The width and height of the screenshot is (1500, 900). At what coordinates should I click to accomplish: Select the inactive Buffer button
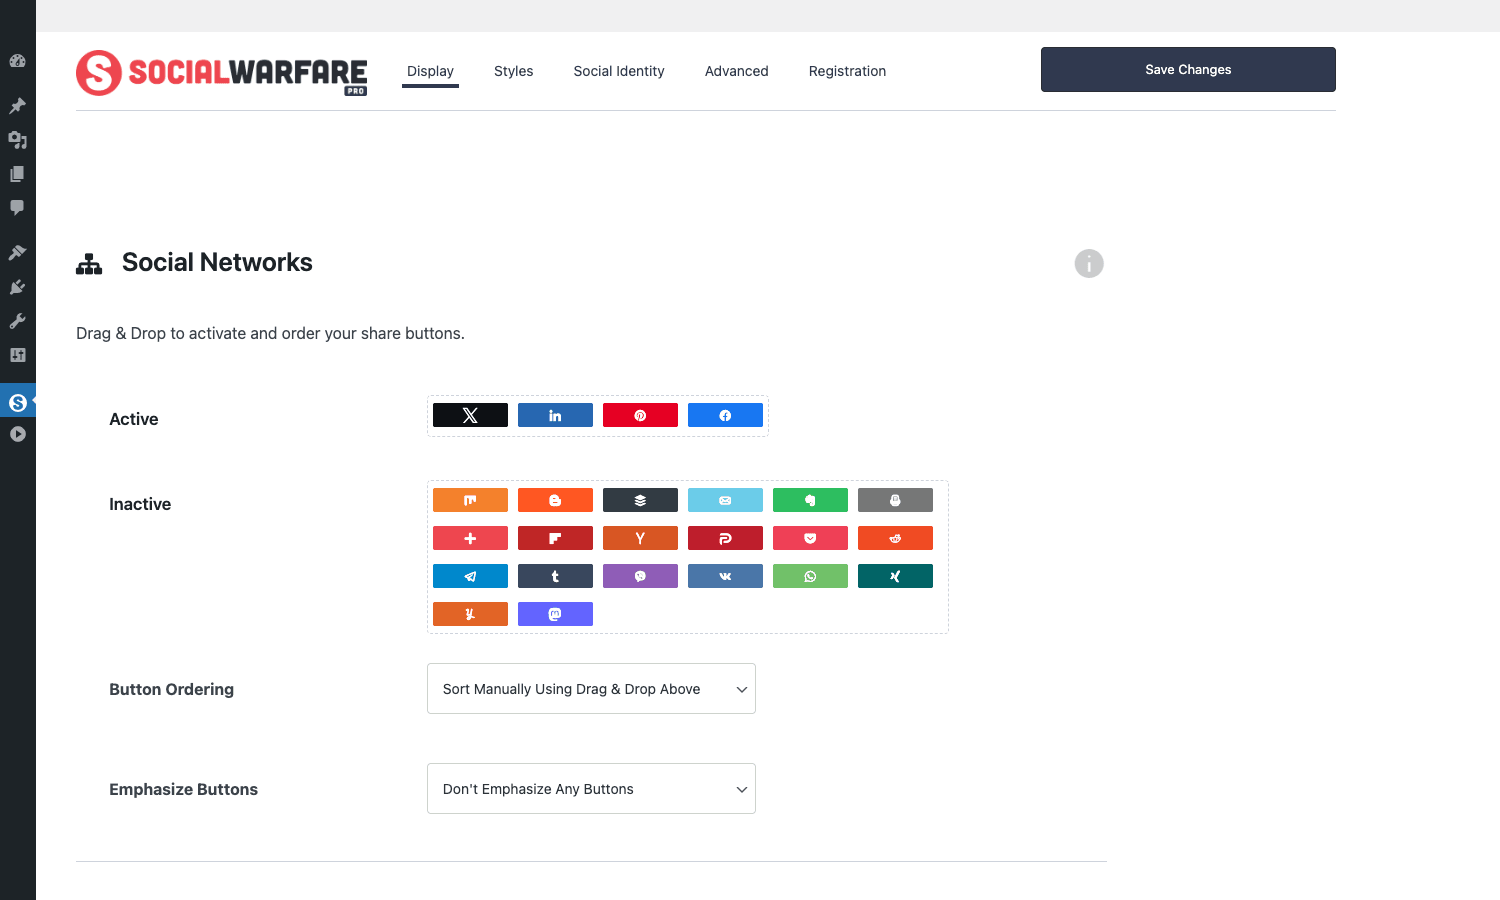(x=640, y=500)
